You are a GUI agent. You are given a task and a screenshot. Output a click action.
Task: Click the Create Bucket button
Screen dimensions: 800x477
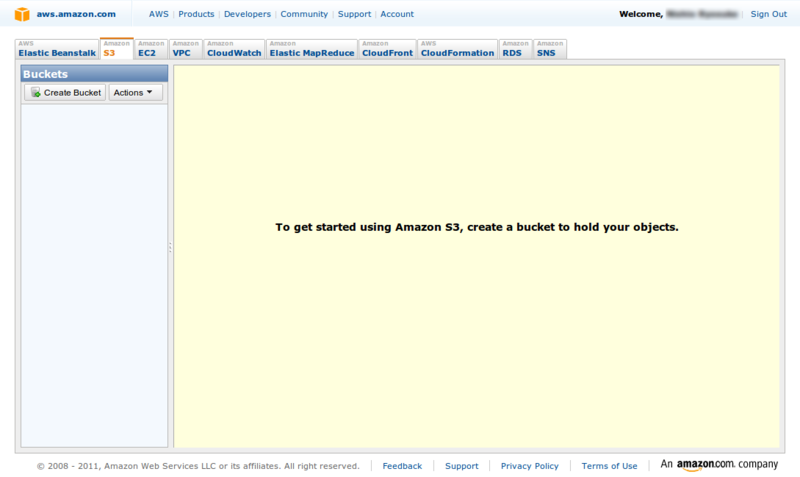click(65, 92)
